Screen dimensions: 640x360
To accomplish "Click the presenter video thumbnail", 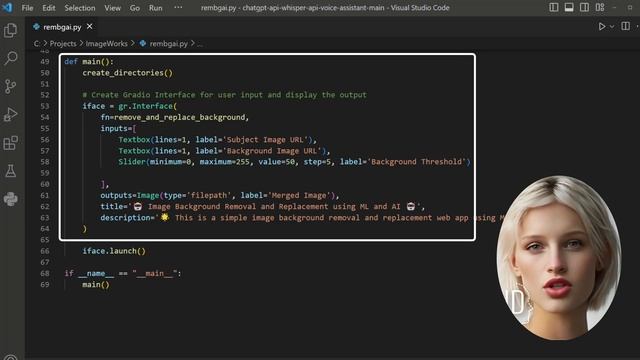I will [559, 258].
